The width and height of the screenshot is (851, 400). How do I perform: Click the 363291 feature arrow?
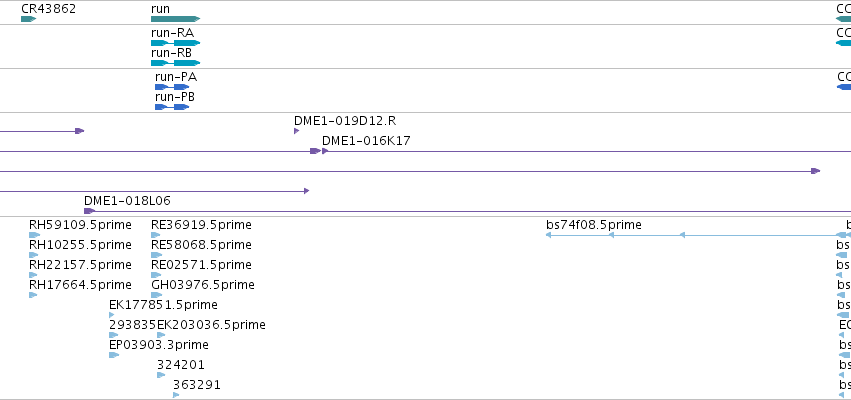tap(176, 395)
